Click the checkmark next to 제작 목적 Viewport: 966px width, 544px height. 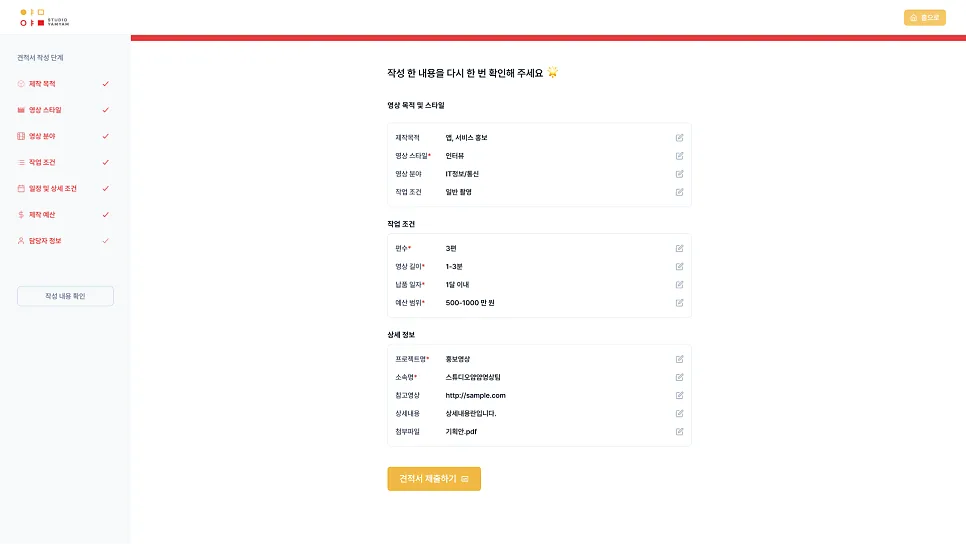click(x=105, y=84)
